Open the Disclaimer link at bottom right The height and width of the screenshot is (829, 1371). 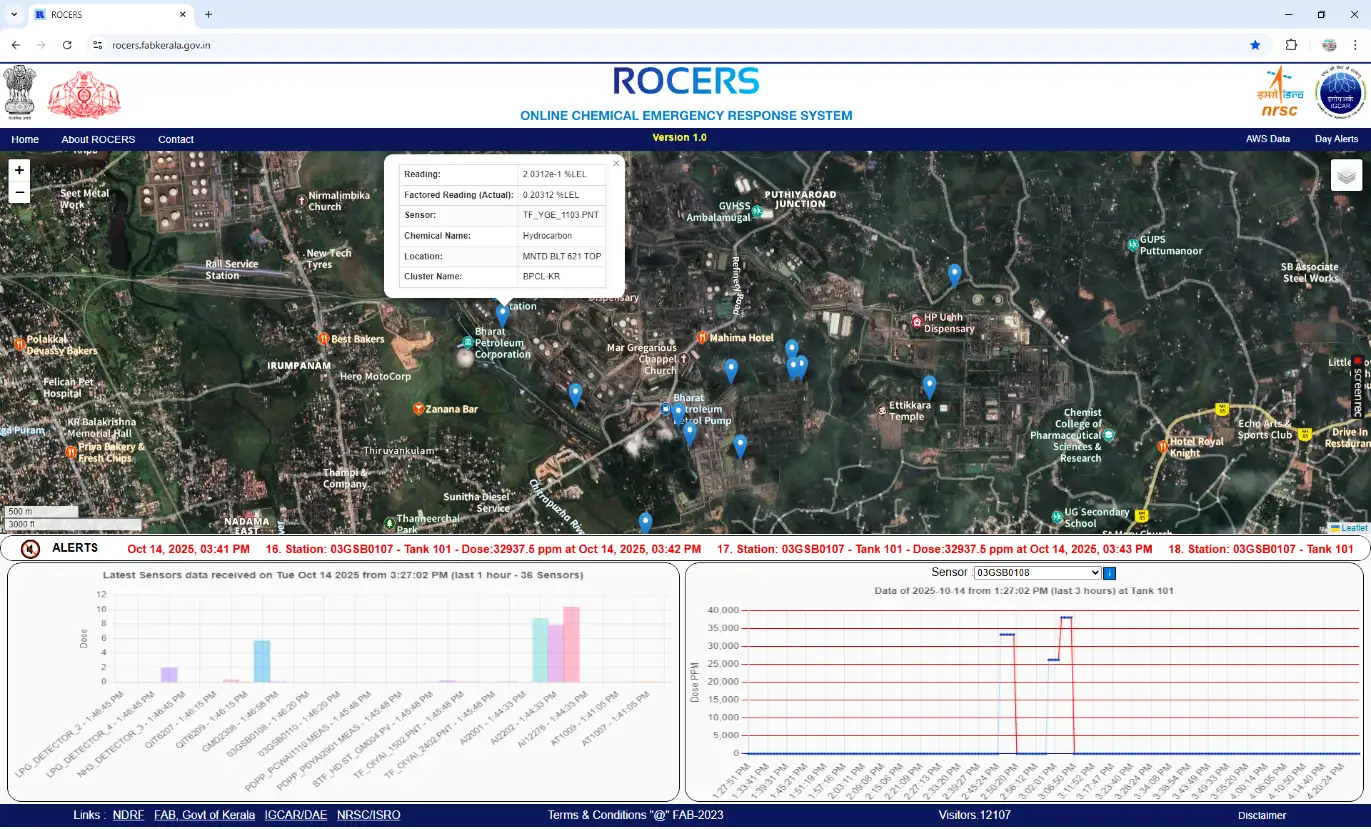click(1264, 814)
